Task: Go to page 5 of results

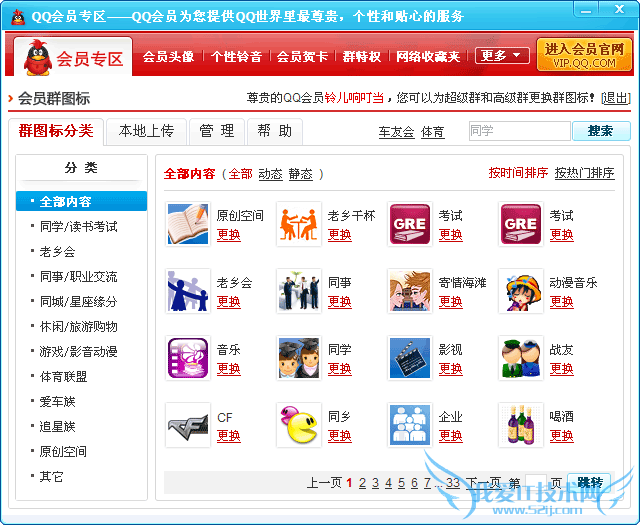Action: pyautogui.click(x=402, y=483)
